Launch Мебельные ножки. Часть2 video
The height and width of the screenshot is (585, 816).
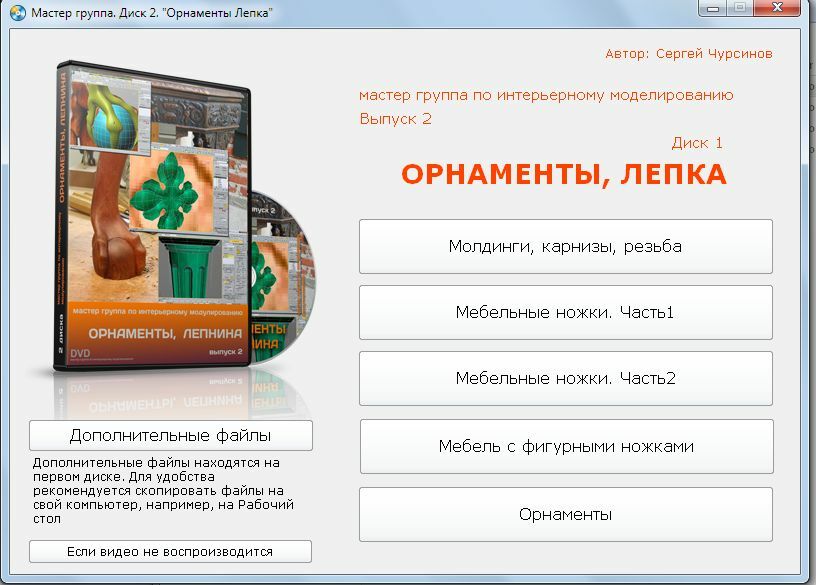click(x=566, y=378)
